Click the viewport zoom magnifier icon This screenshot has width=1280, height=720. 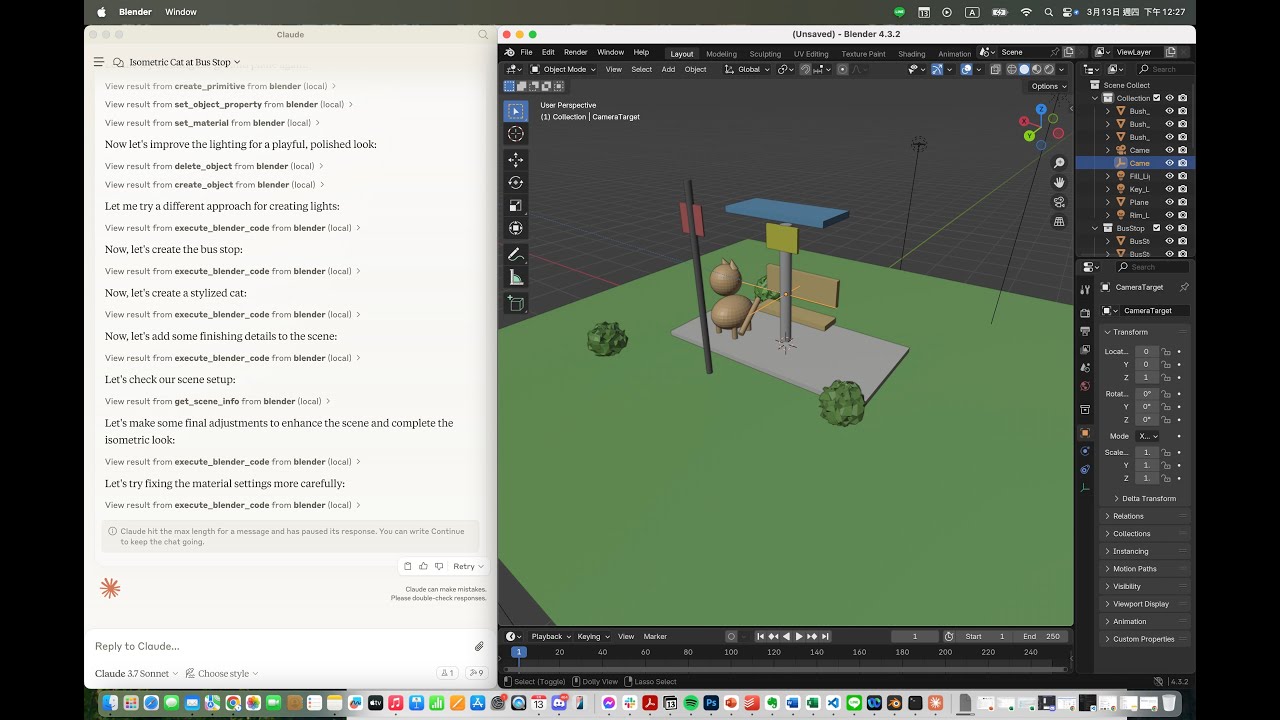coord(1060,163)
